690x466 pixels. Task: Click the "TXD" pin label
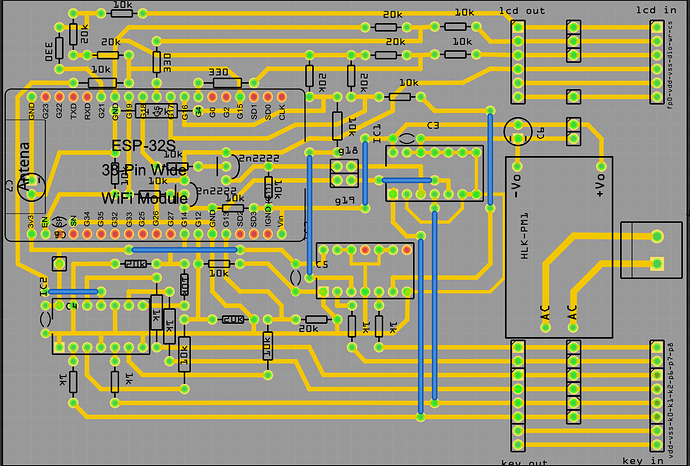click(x=73, y=112)
